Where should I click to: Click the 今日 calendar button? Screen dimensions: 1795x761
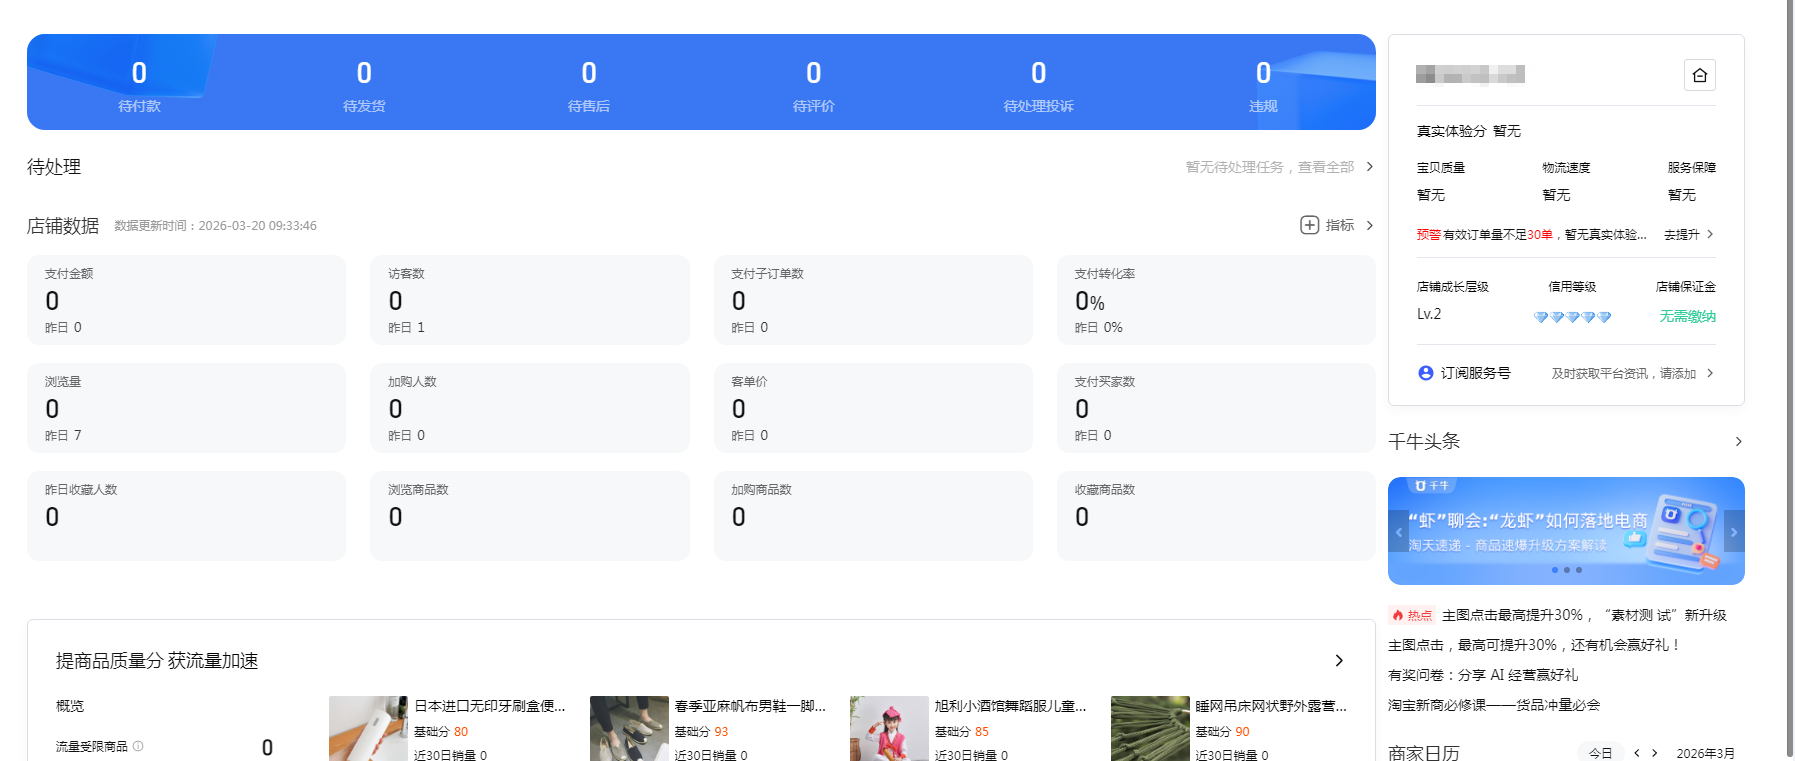[x=1600, y=753]
